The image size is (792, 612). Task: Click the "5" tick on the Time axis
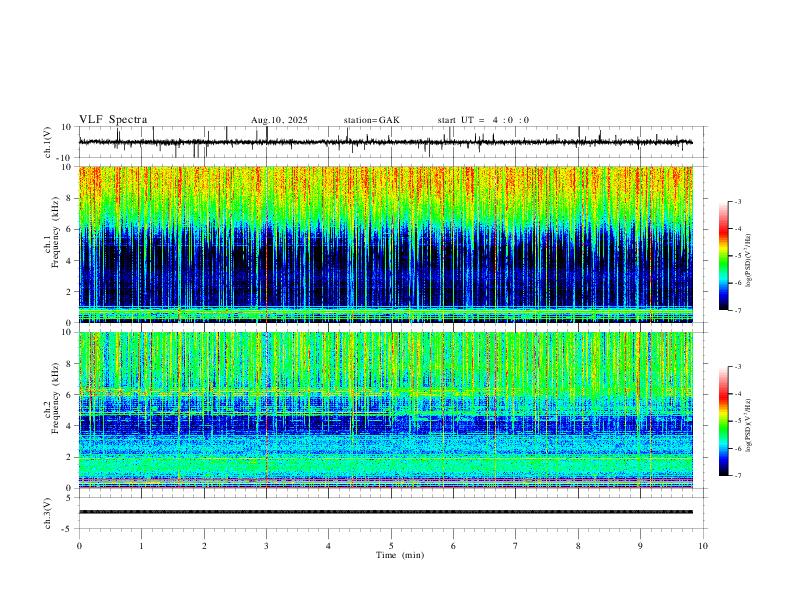pyautogui.click(x=391, y=546)
